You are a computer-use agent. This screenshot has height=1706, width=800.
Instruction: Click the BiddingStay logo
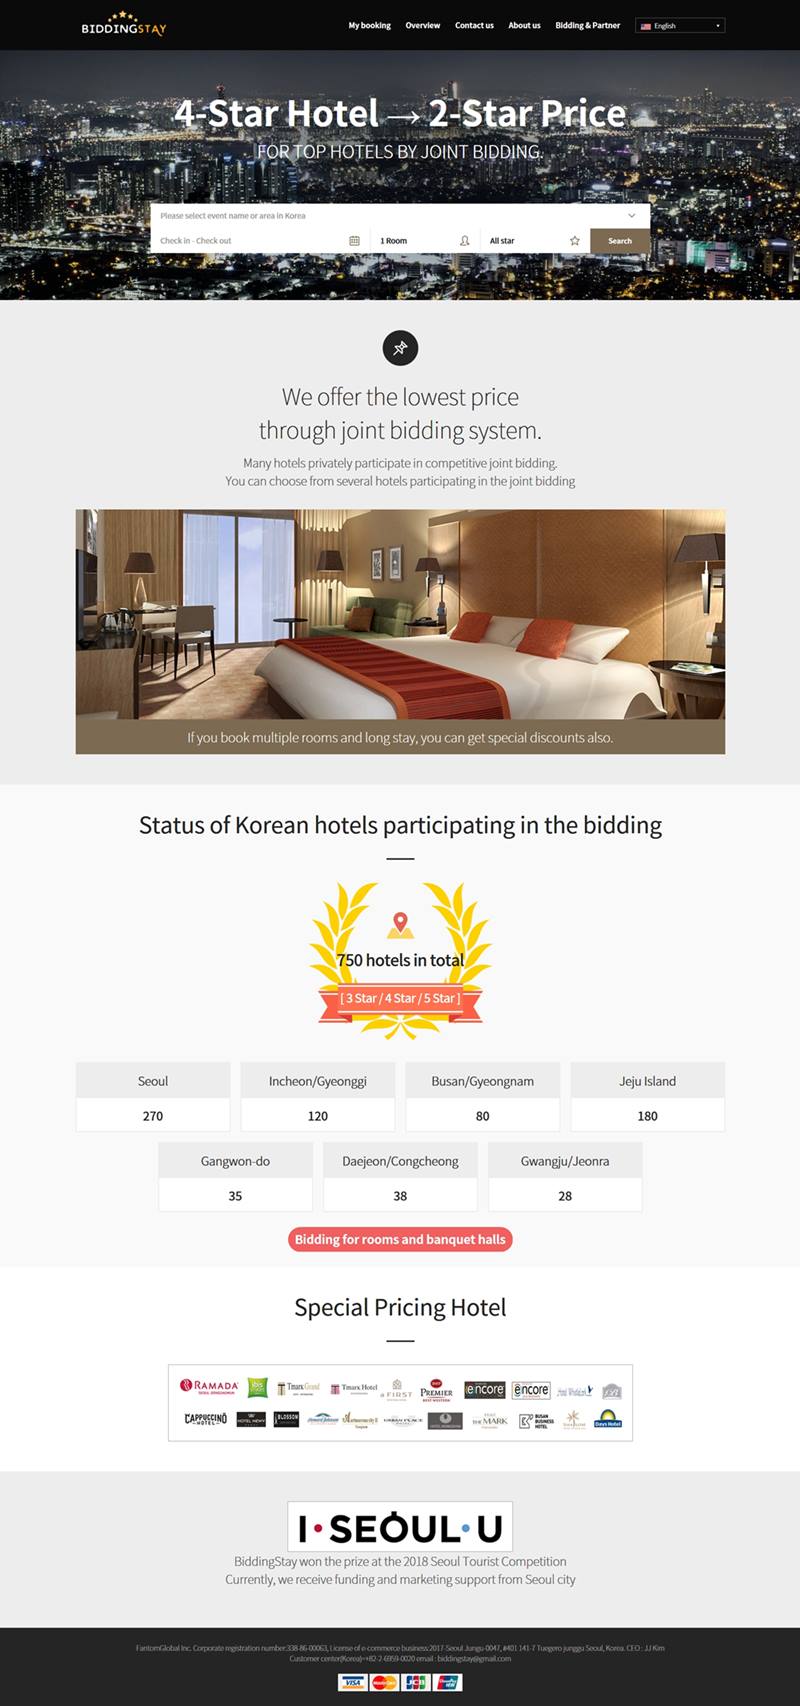[124, 24]
